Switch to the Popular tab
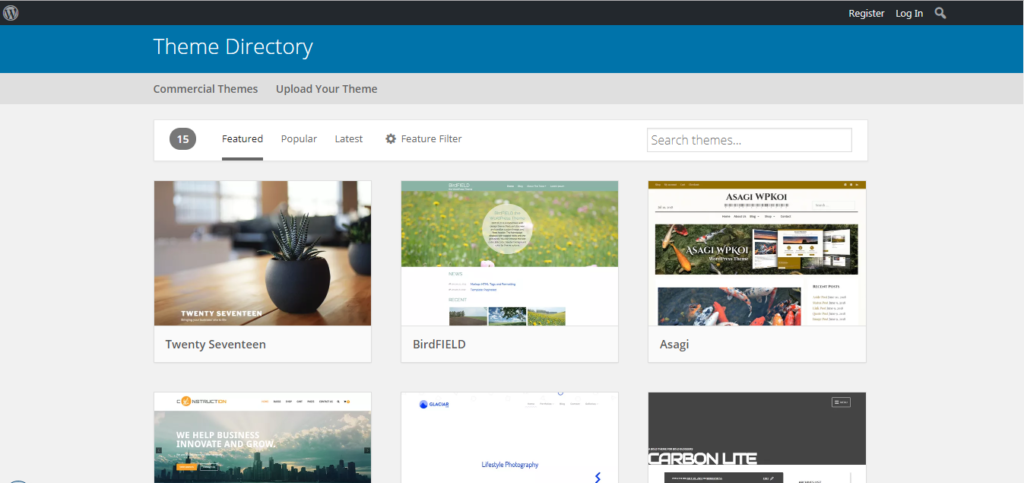This screenshot has height=483, width=1024. [299, 139]
